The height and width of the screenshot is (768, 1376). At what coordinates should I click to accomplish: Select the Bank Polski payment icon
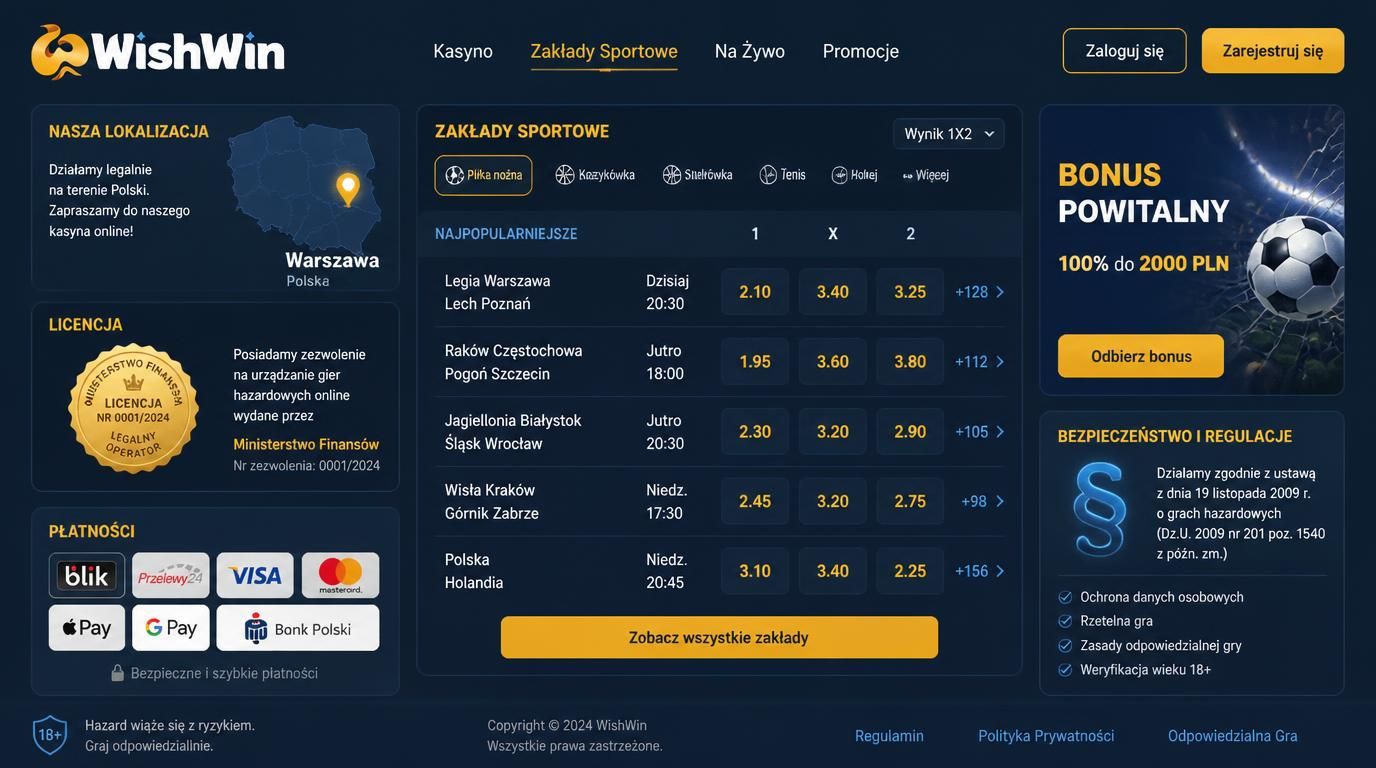298,628
